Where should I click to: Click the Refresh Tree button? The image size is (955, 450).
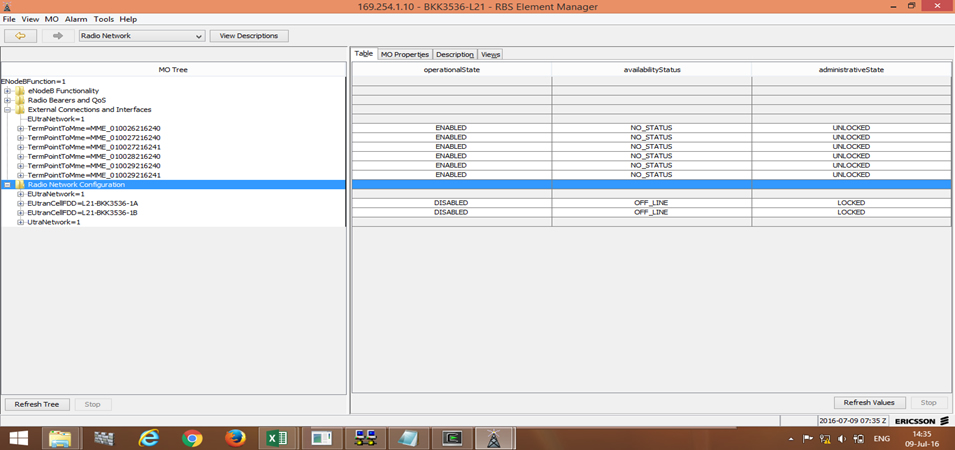point(37,404)
